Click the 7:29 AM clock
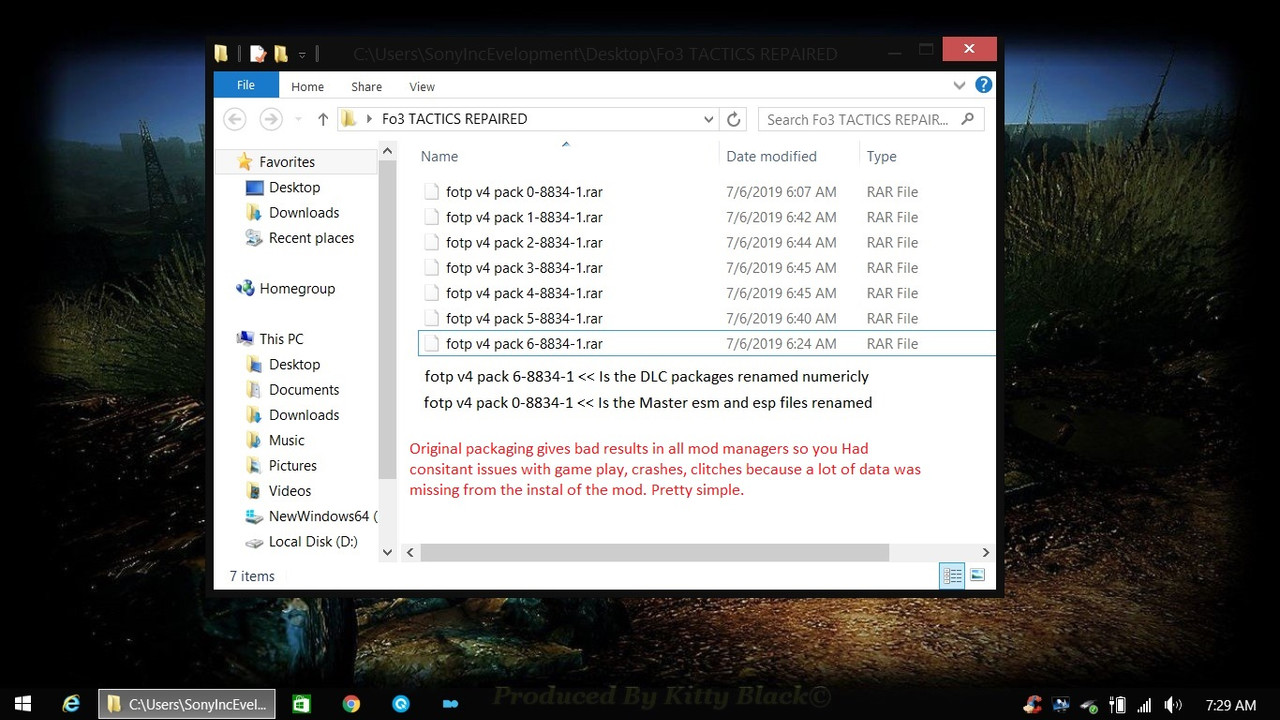Screen dimensions: 1280x720 pos(1231,705)
